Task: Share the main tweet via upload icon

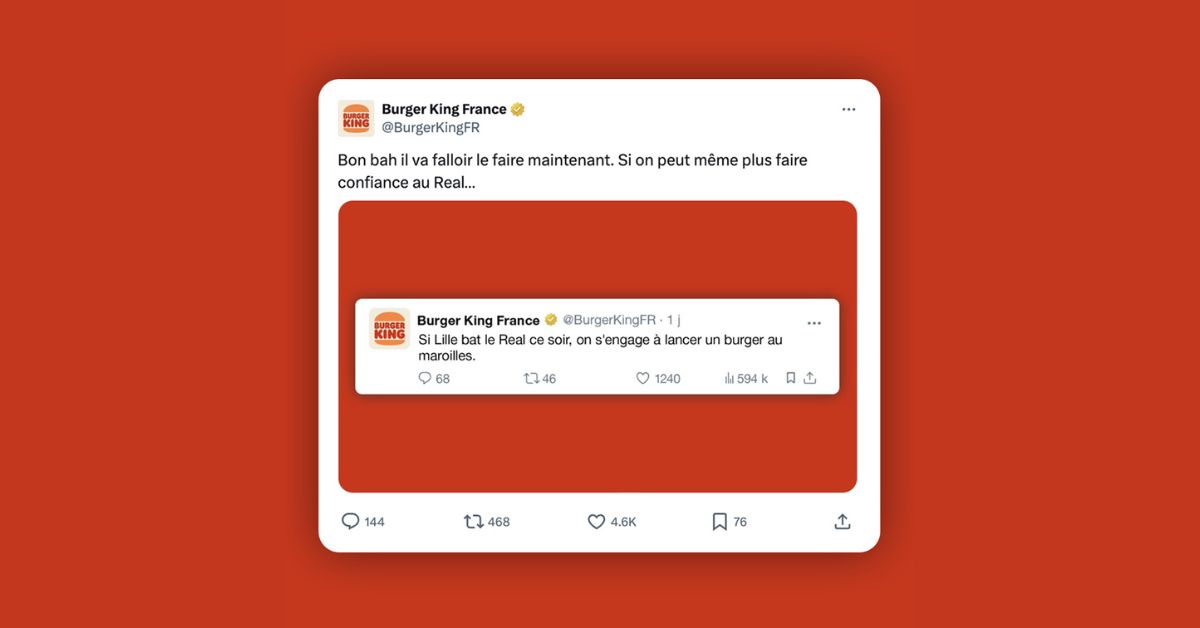Action: (842, 522)
